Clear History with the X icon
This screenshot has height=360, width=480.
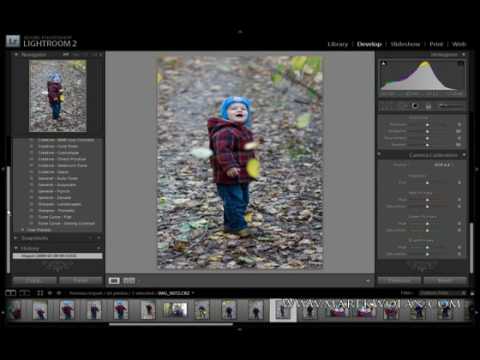(99, 248)
